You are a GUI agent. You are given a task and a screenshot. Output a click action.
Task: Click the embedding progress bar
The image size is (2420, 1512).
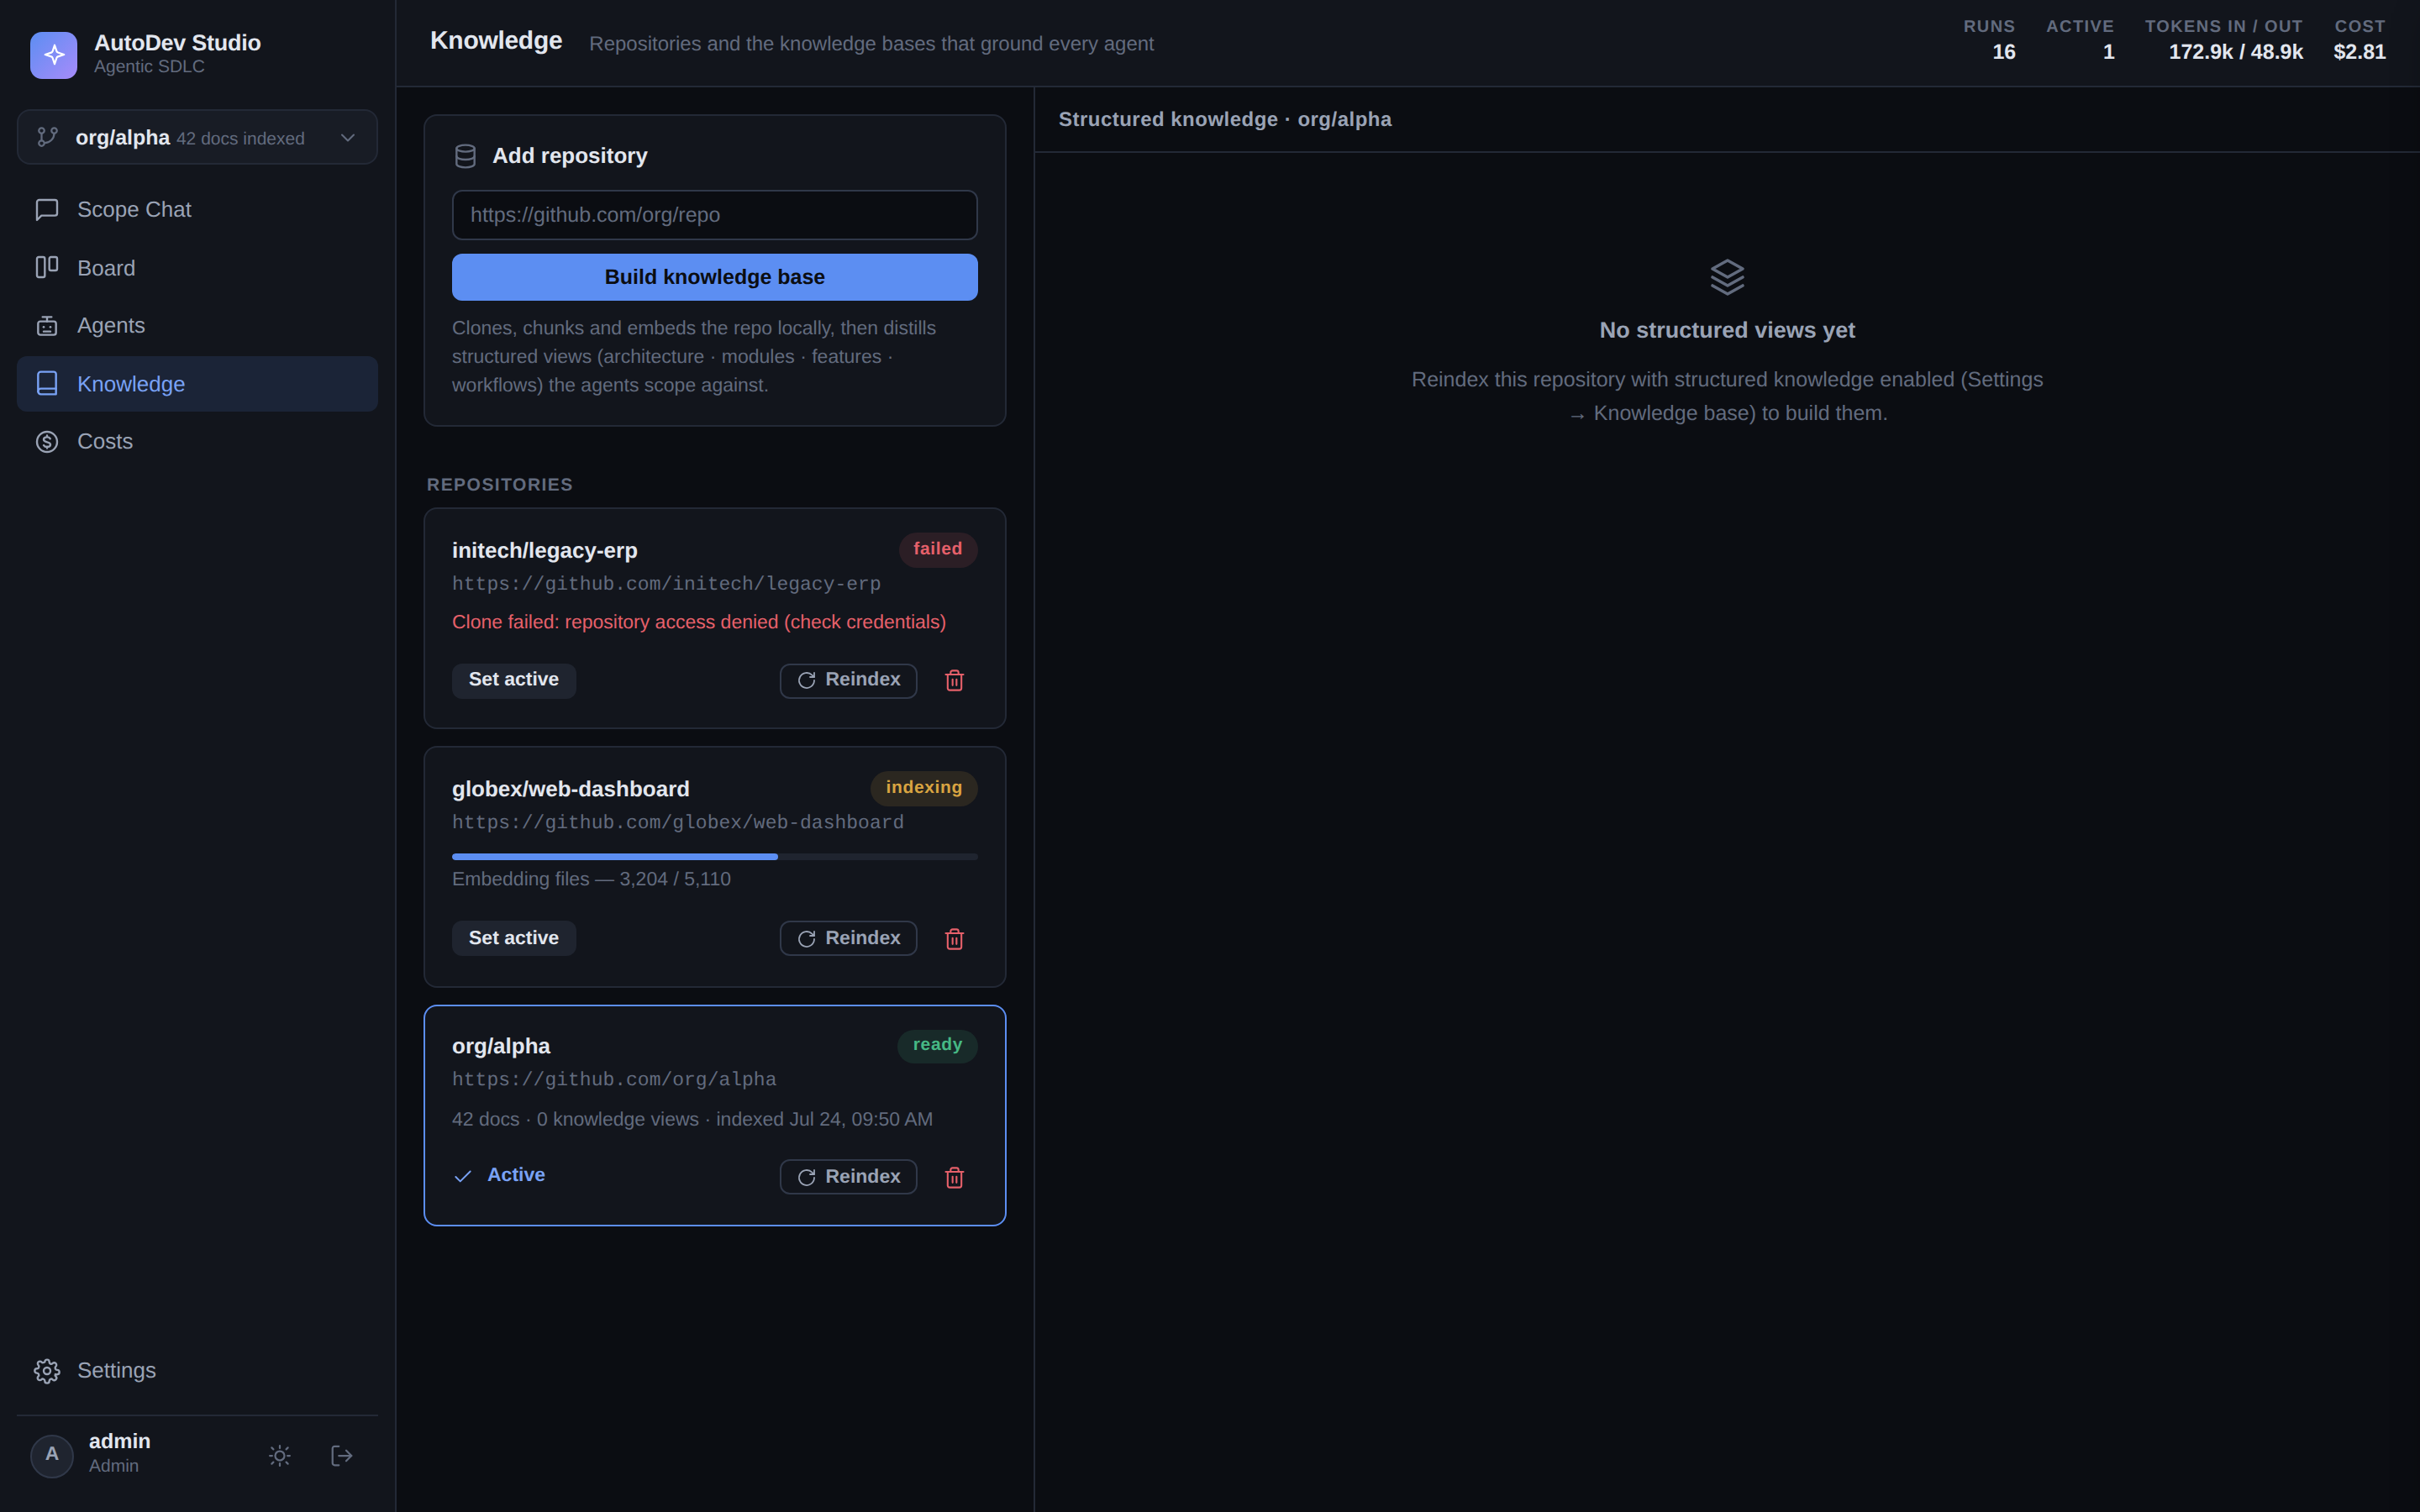[714, 857]
